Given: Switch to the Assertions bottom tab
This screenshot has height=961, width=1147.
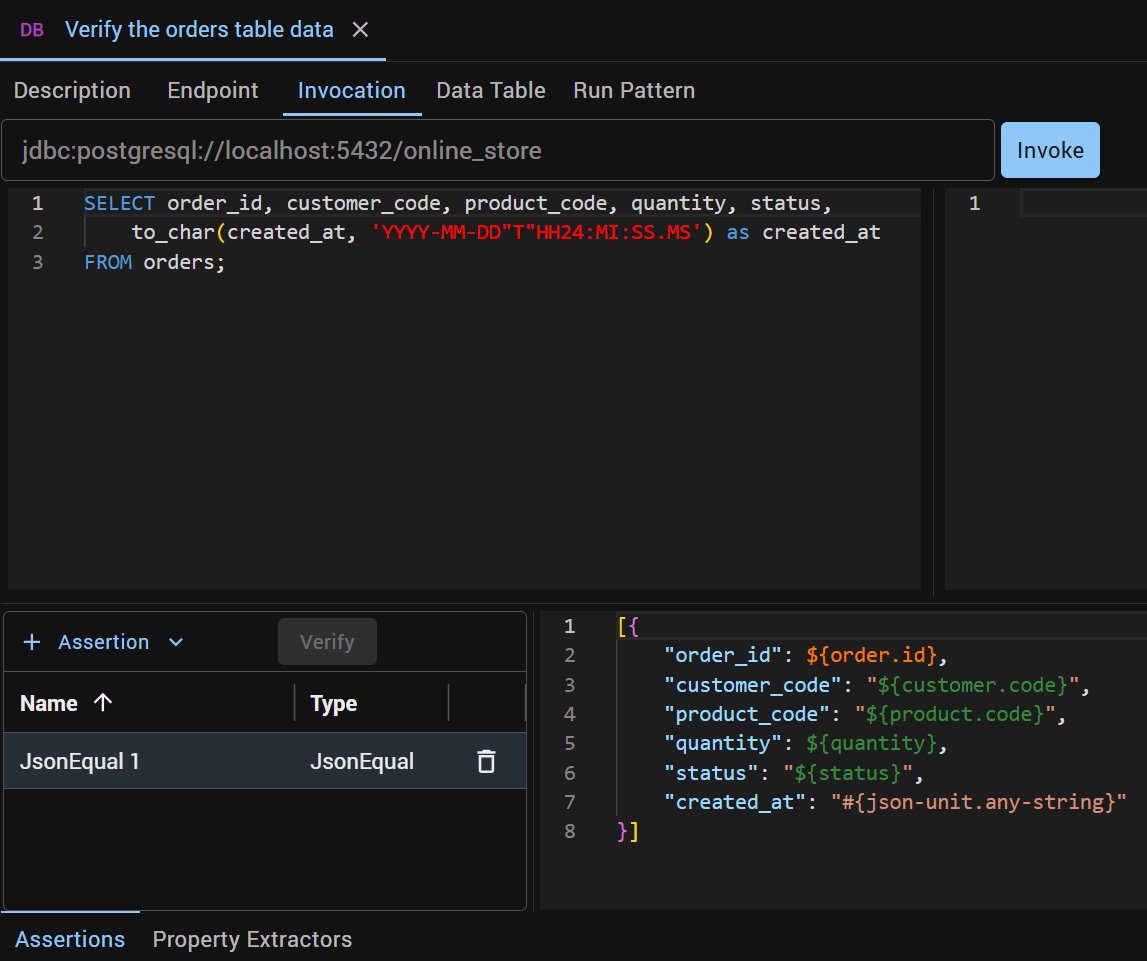Looking at the screenshot, I should point(70,939).
